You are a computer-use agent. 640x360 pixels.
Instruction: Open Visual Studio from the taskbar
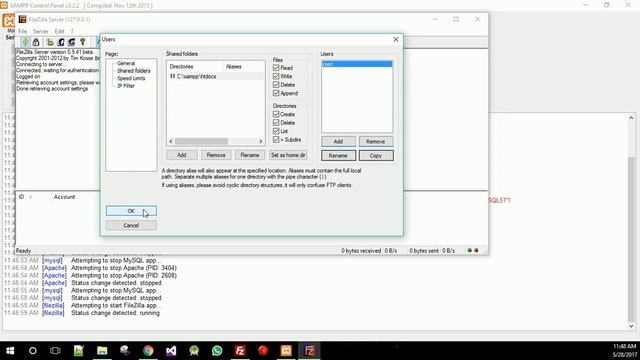click(171, 351)
